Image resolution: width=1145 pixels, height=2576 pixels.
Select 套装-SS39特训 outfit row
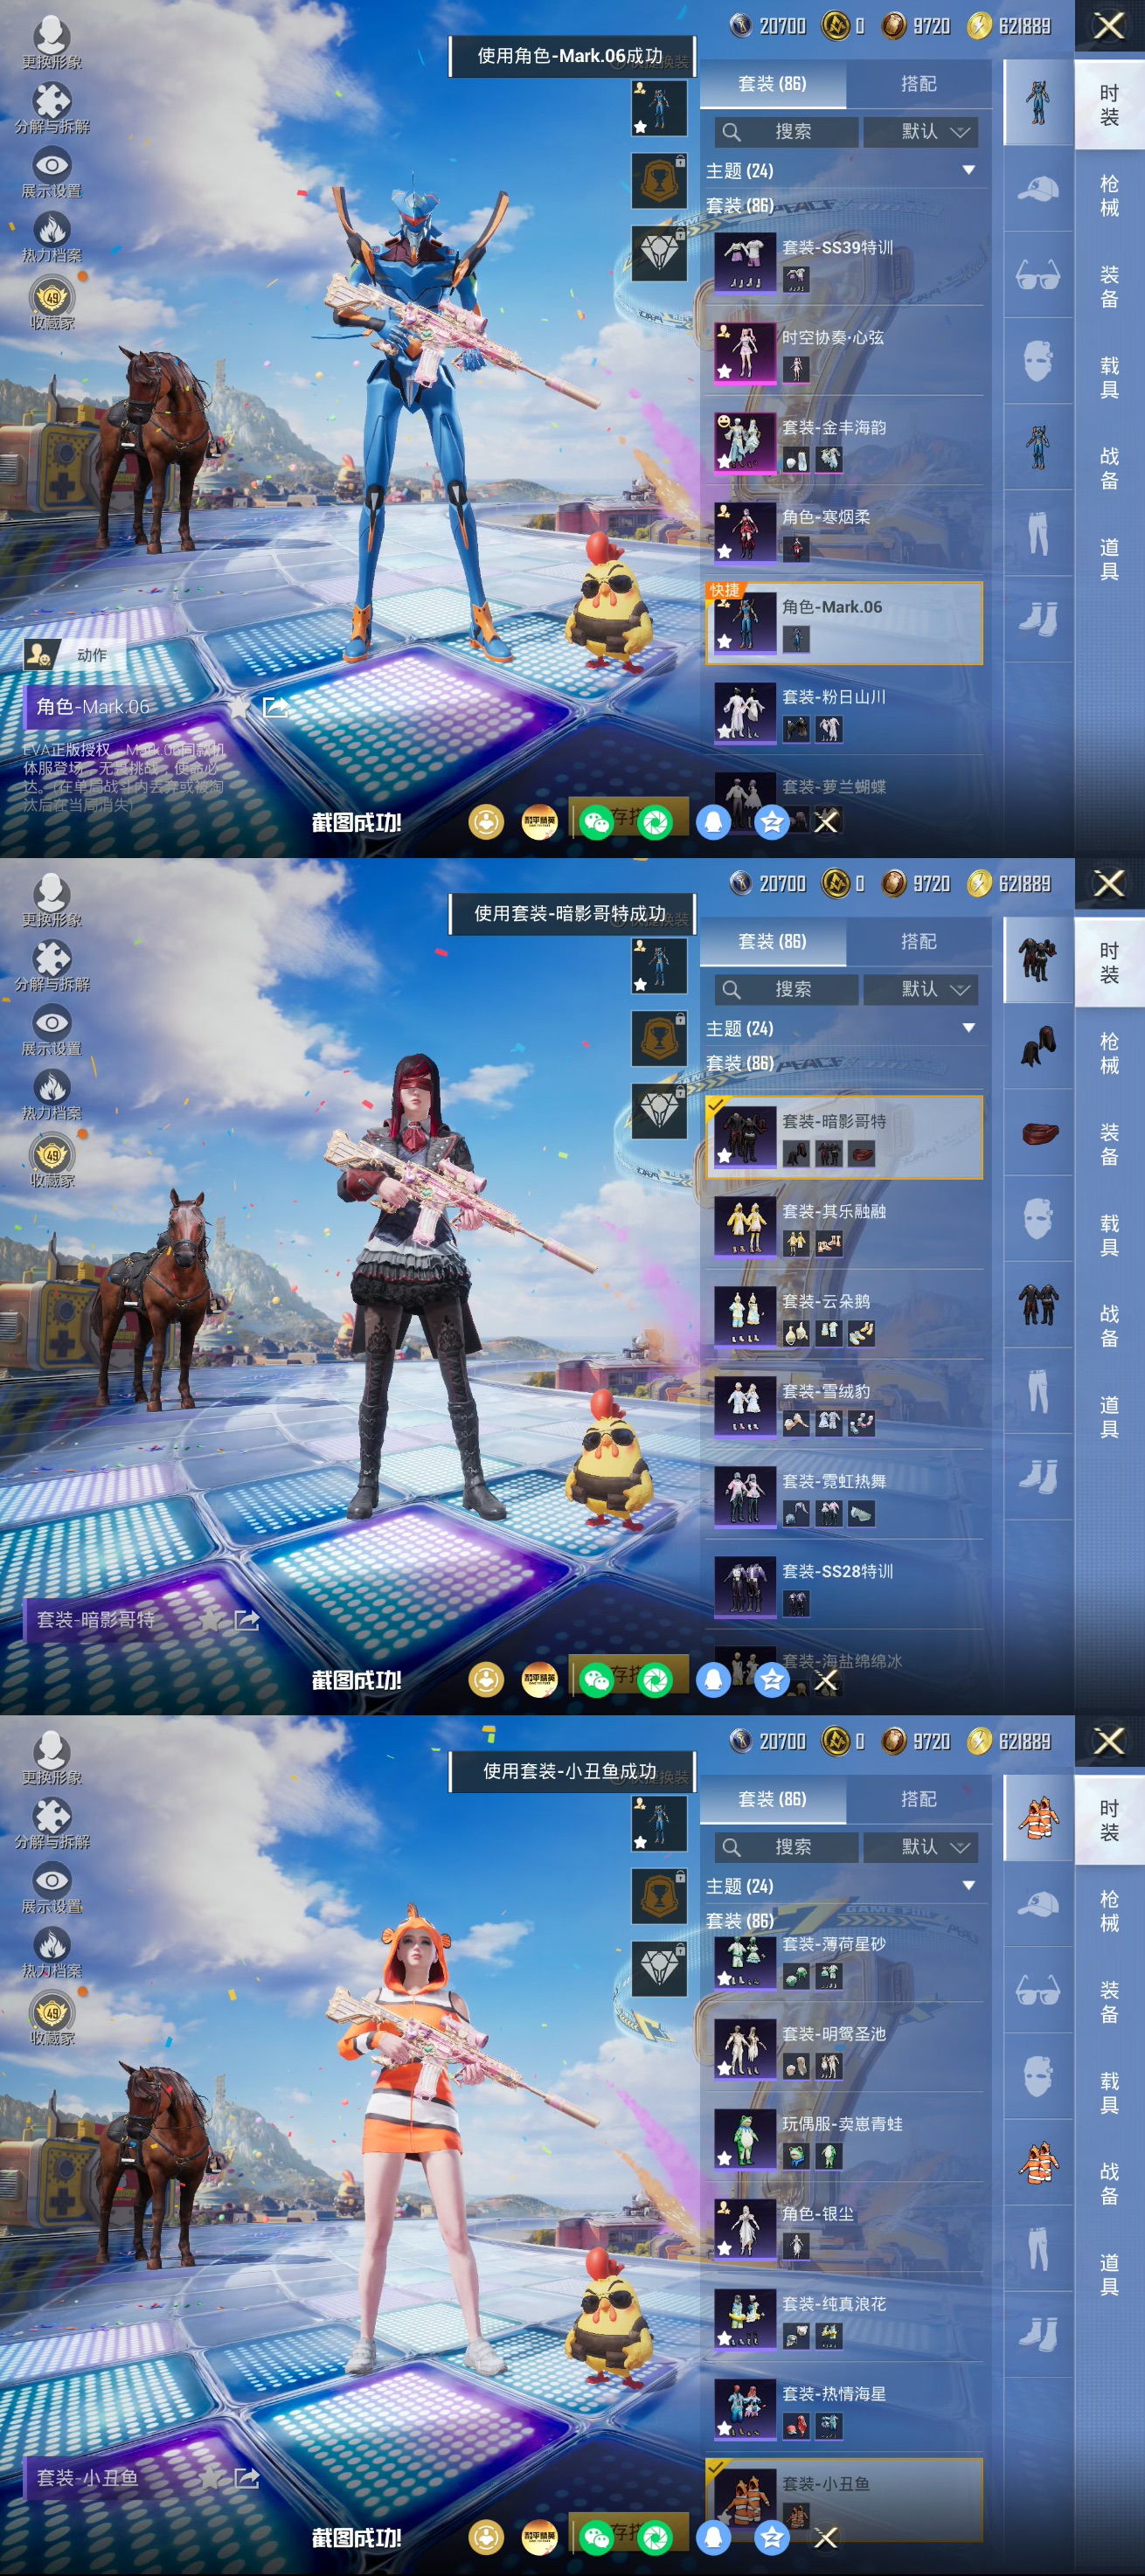(x=844, y=262)
